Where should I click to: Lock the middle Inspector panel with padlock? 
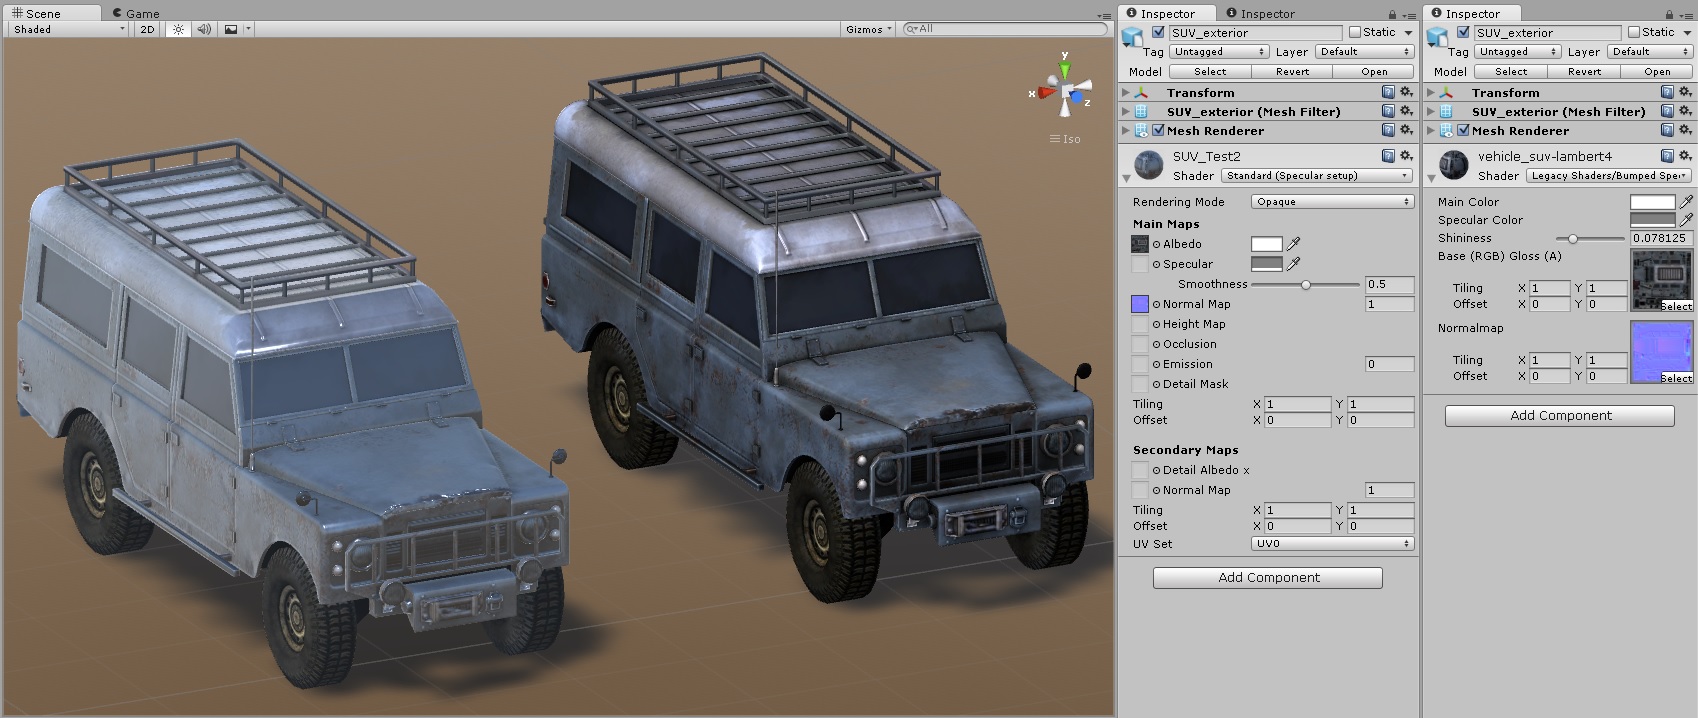1392,14
